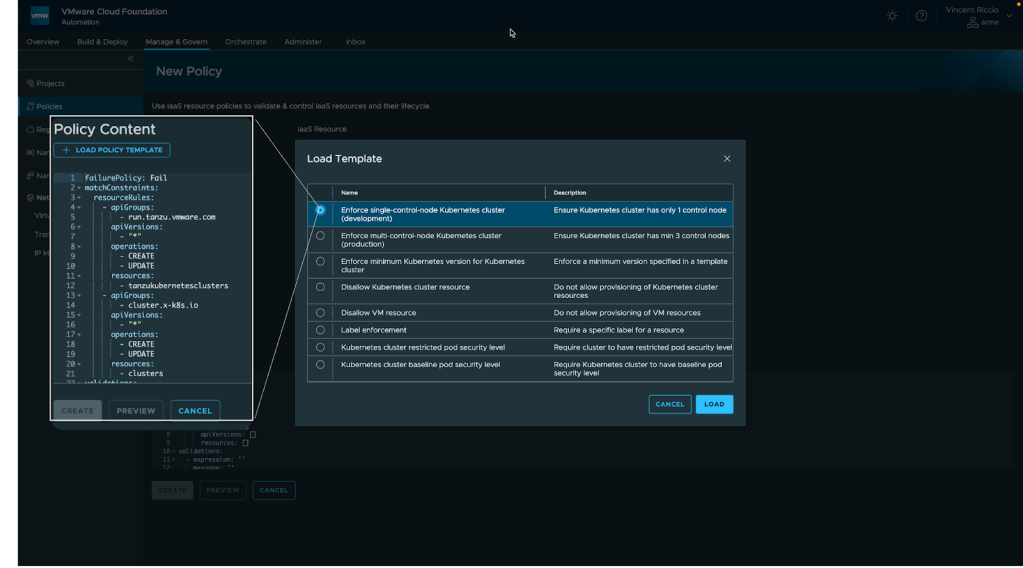Close the Load Template dialog
This screenshot has height=568, width=1023.
click(x=727, y=158)
